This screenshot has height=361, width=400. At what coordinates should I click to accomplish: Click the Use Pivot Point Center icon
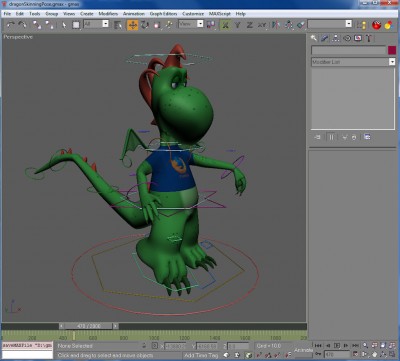click(211, 25)
